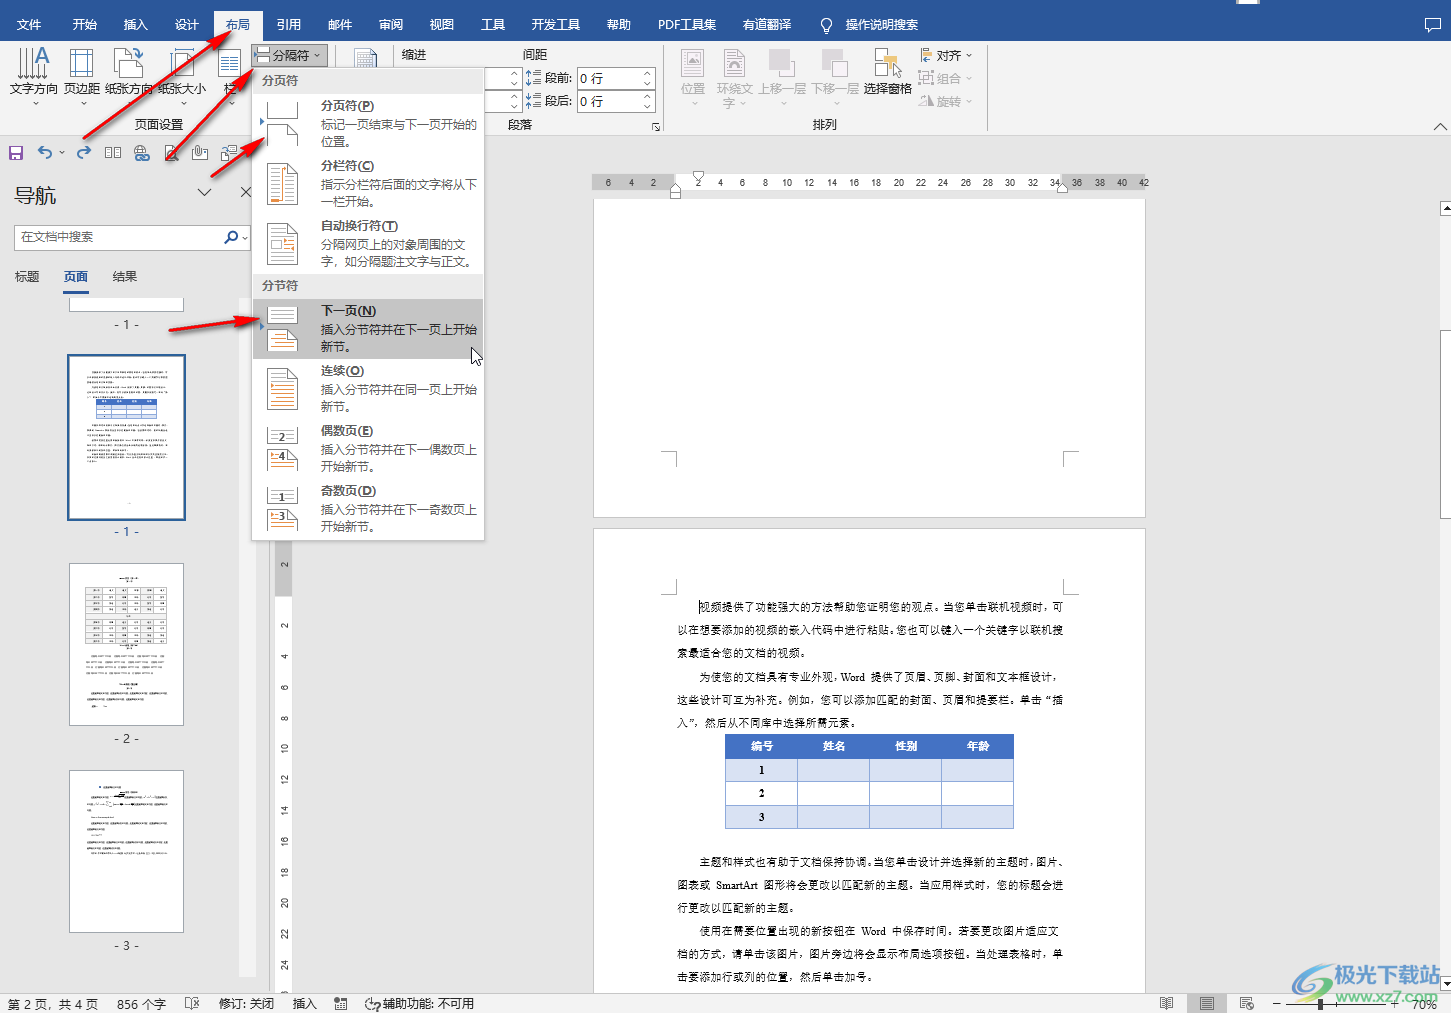This screenshot has width=1451, height=1013.
Task: Click the 下移一层 send backward icon
Action: point(834,76)
